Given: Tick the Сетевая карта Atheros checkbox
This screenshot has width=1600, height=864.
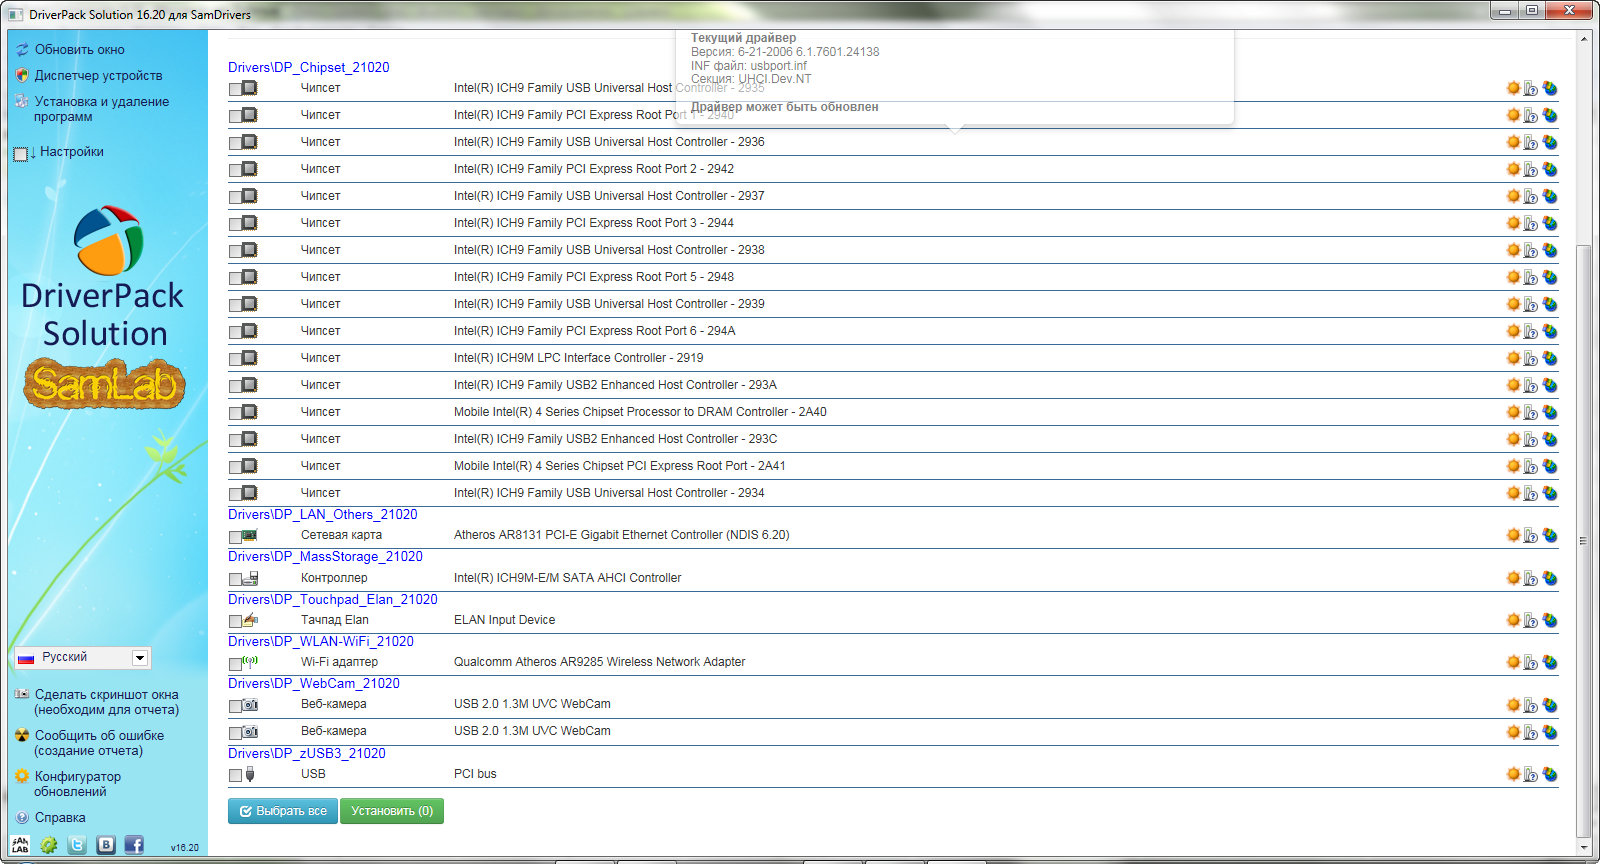Looking at the screenshot, I should (x=235, y=537).
